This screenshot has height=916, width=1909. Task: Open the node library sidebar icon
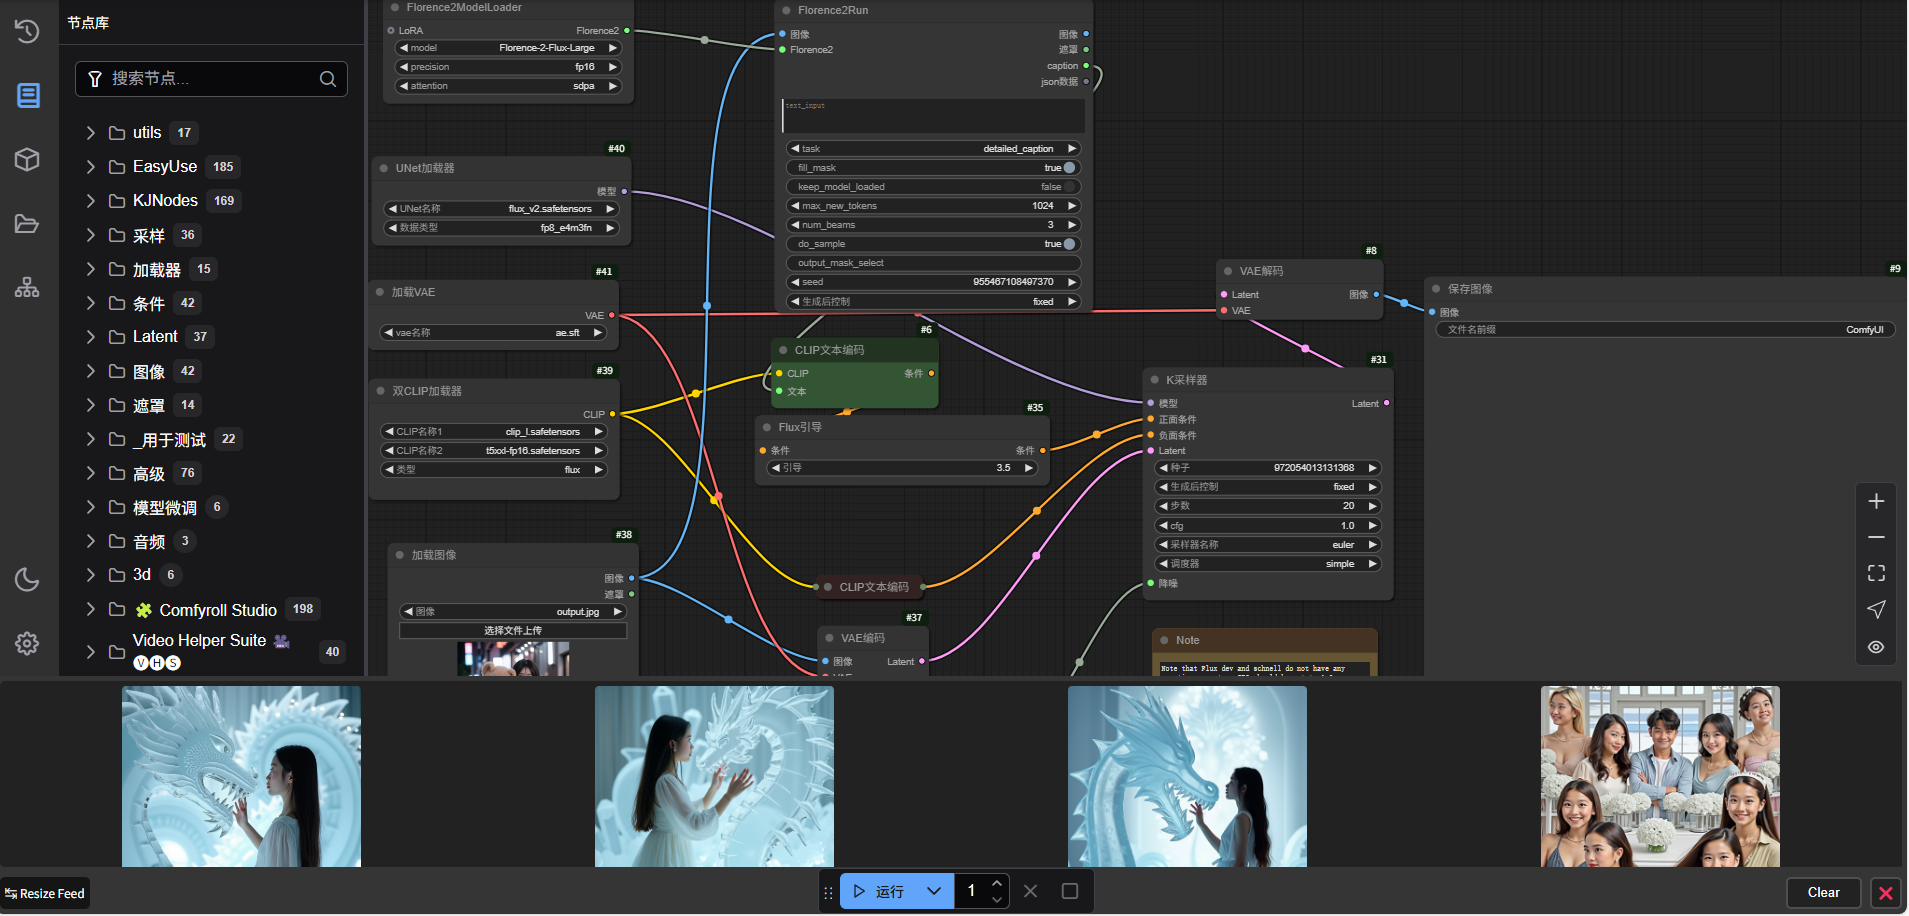click(27, 95)
